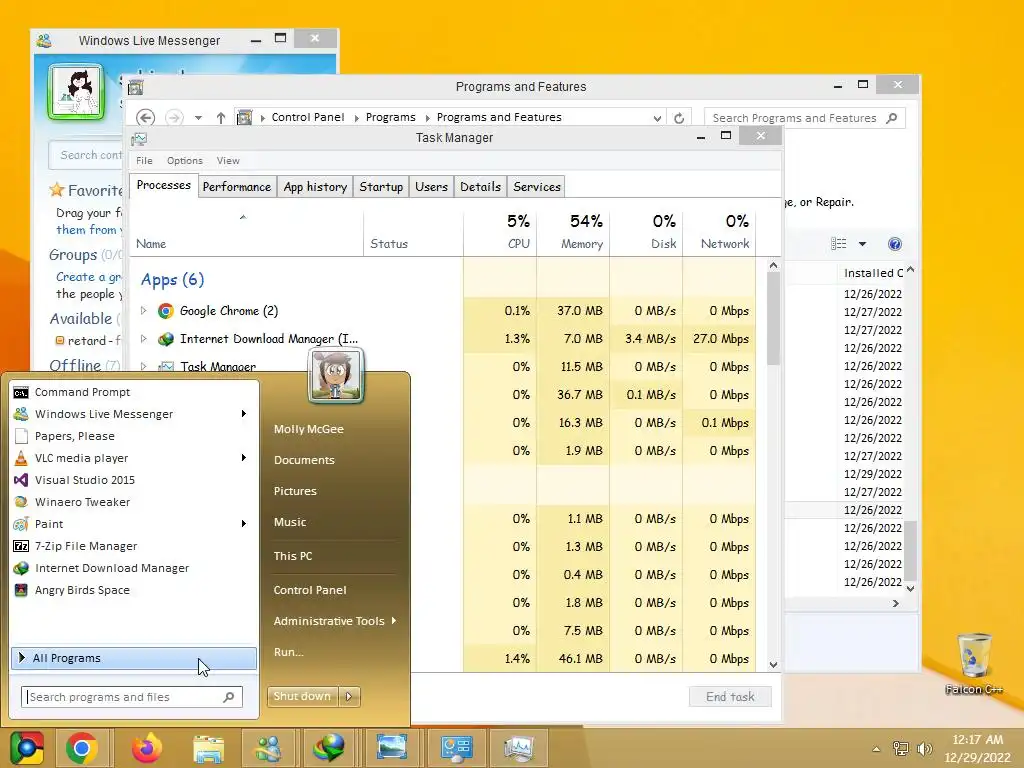Open recent locations dropdown arrow

(198, 118)
